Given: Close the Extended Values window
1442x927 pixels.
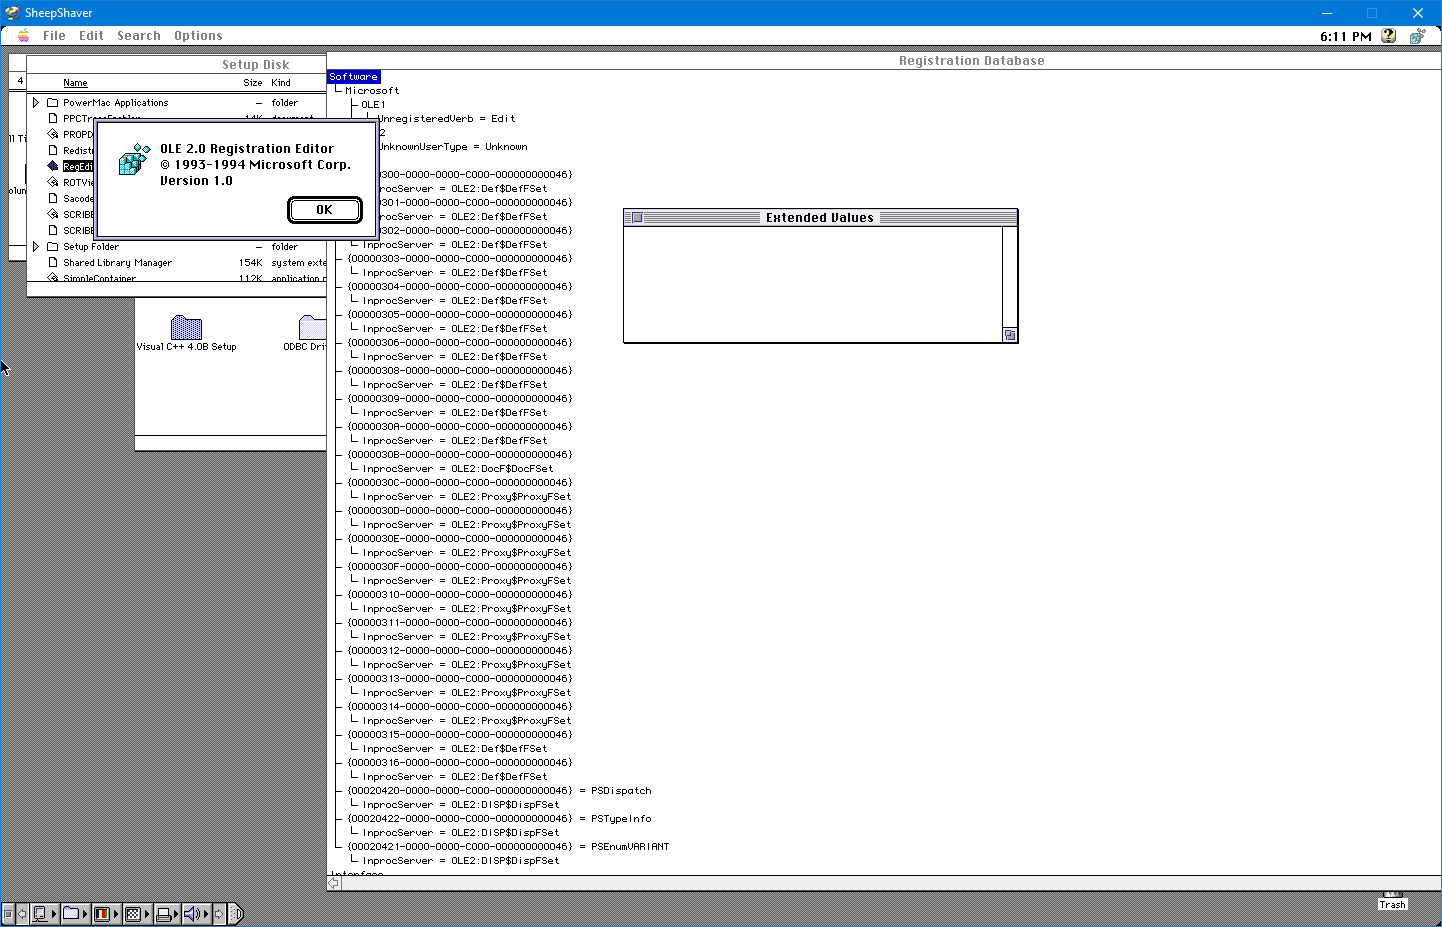Looking at the screenshot, I should click(x=637, y=217).
